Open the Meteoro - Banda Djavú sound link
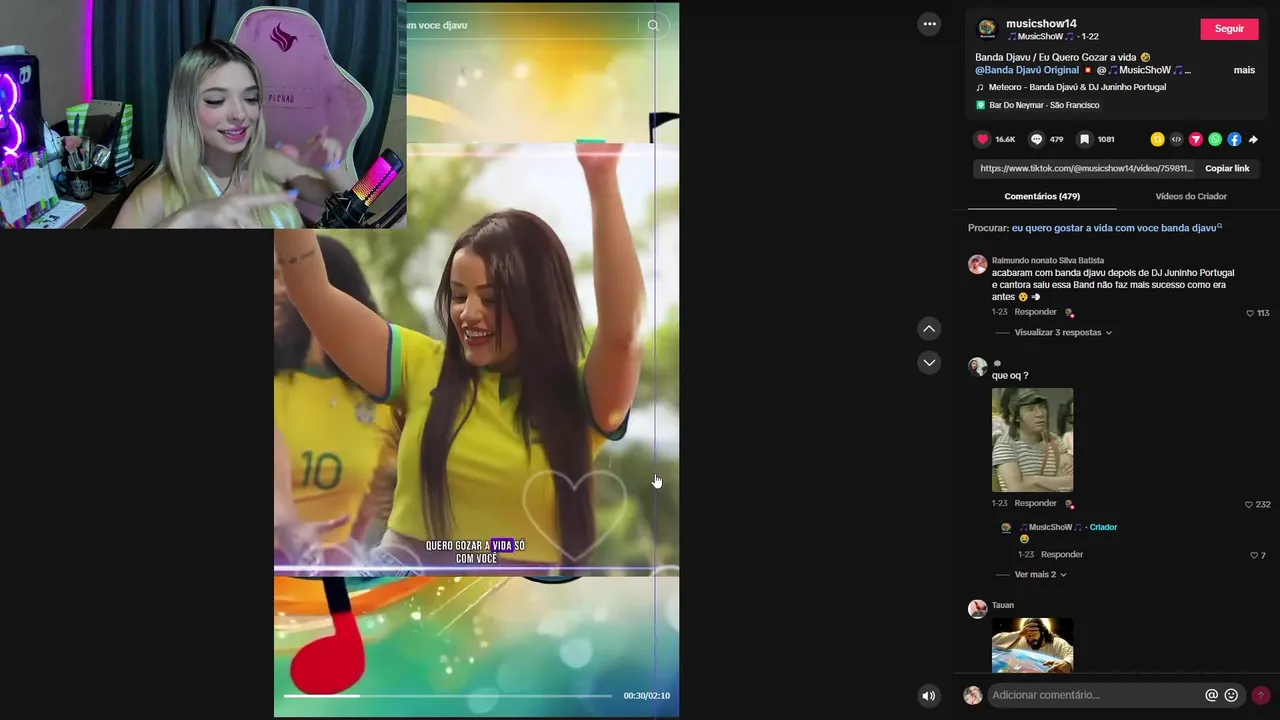 [1077, 87]
